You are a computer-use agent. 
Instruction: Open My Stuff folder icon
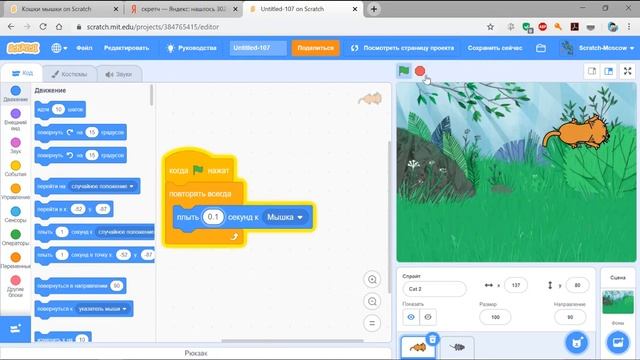click(541, 48)
